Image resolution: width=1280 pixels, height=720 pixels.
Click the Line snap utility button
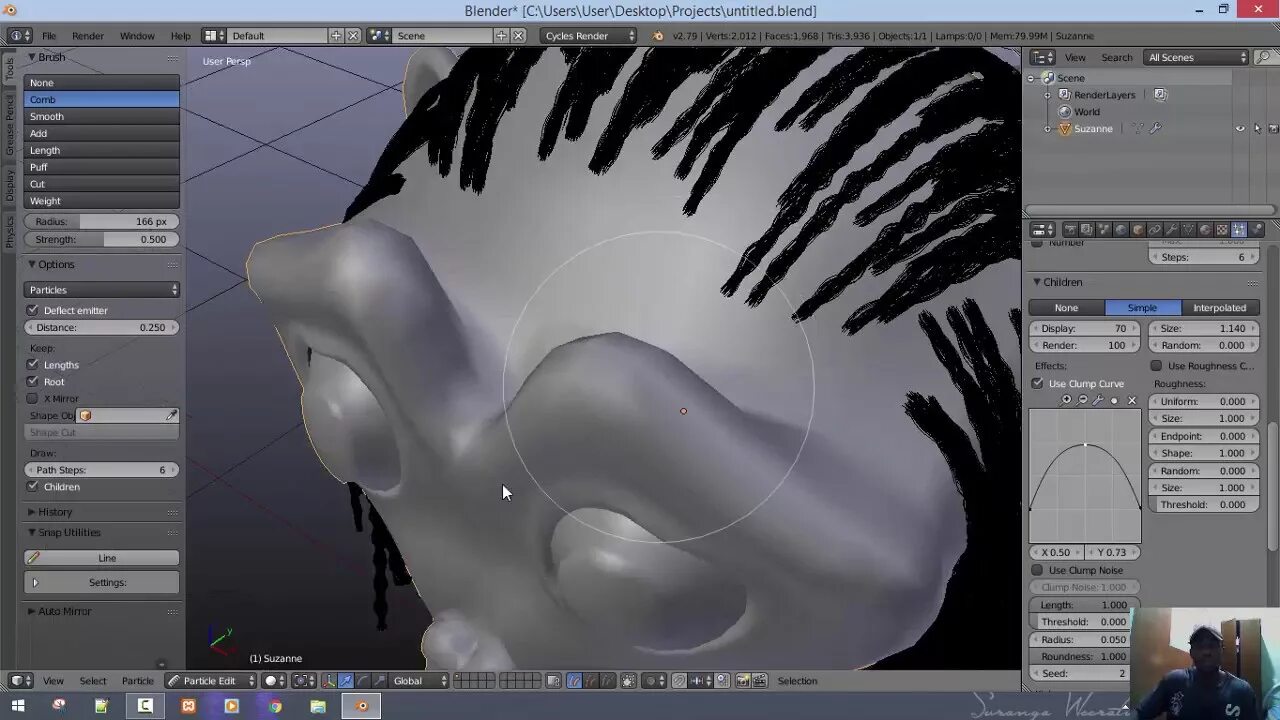102,558
